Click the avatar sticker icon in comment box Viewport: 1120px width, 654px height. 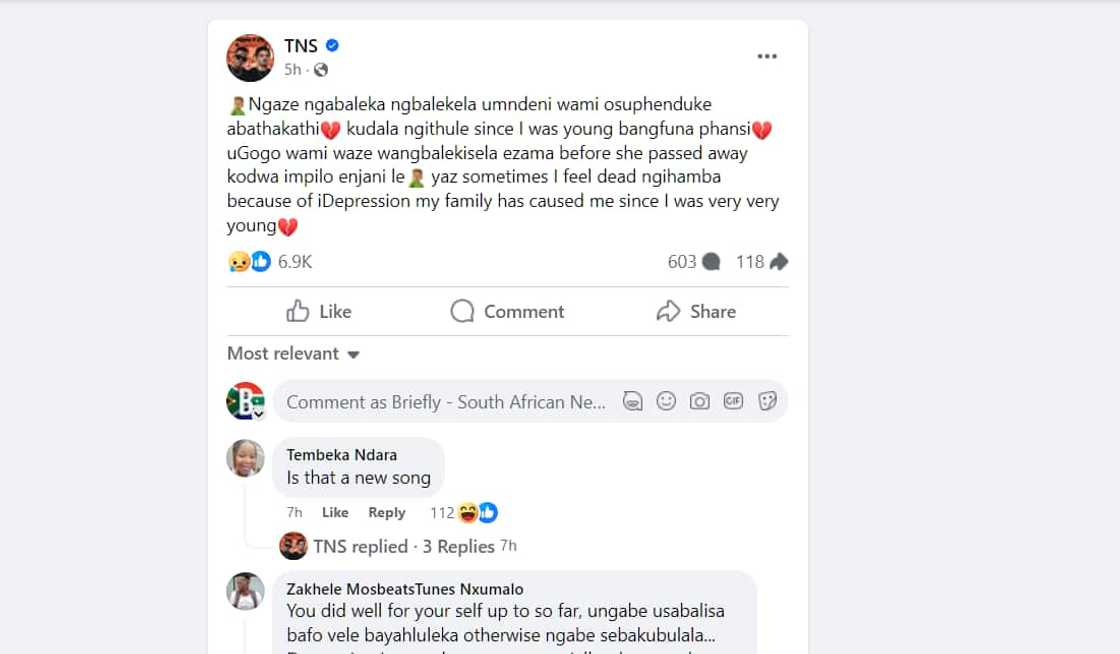click(x=632, y=401)
